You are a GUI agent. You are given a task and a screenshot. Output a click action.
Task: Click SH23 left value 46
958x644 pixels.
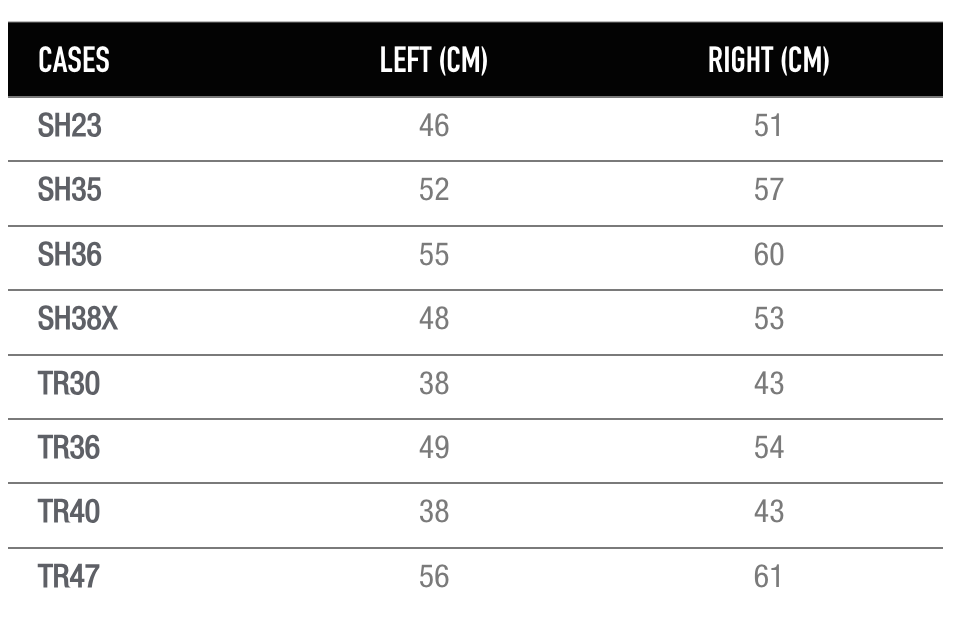[434, 125]
